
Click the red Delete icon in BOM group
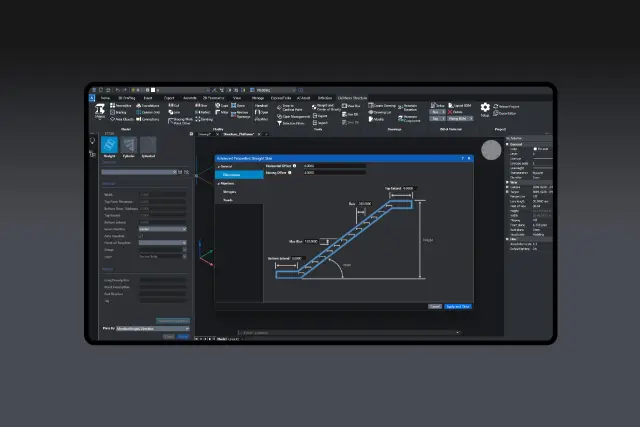pyautogui.click(x=450, y=112)
